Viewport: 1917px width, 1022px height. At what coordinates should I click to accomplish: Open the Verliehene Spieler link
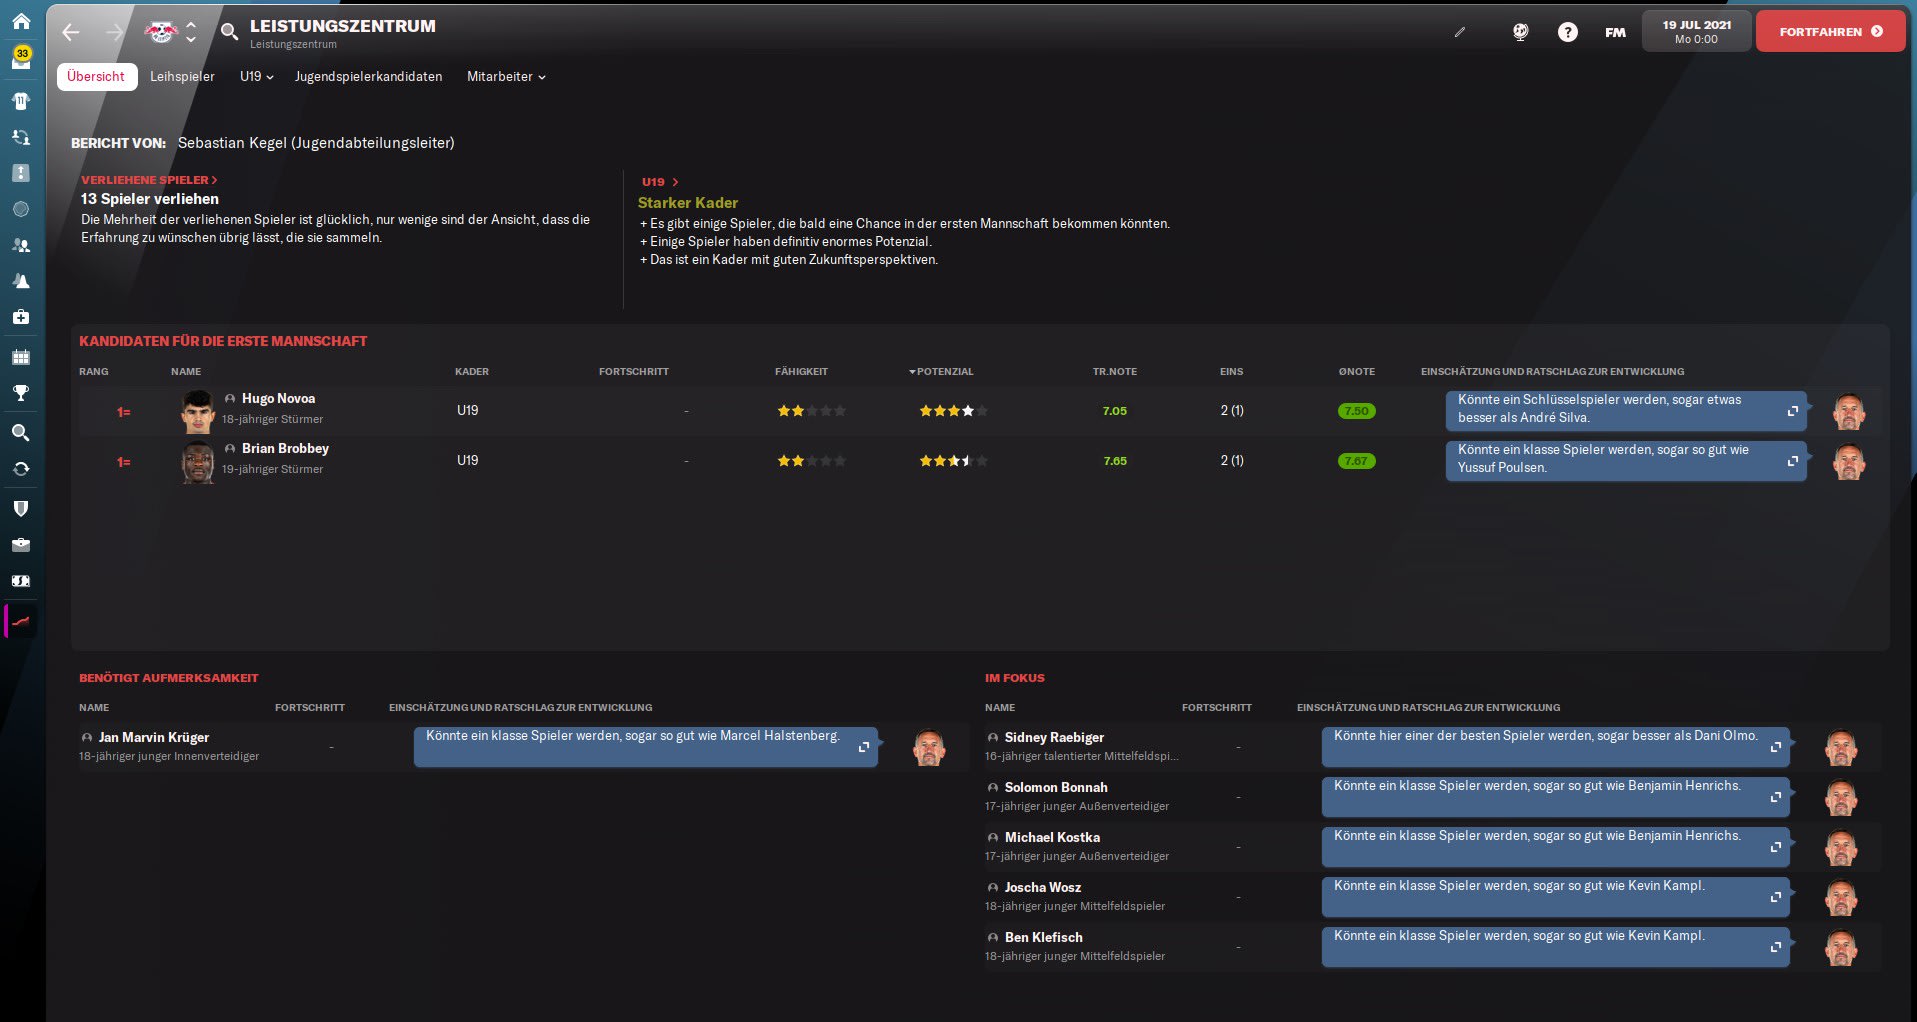click(148, 180)
